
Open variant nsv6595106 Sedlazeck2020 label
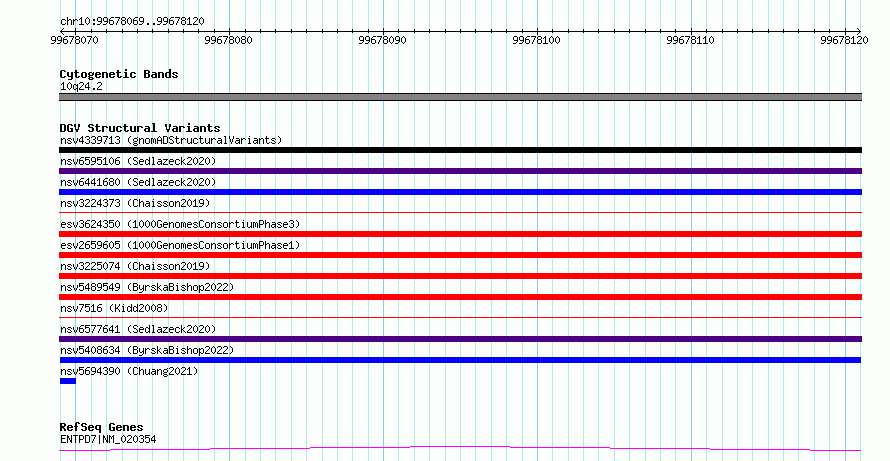pos(138,161)
